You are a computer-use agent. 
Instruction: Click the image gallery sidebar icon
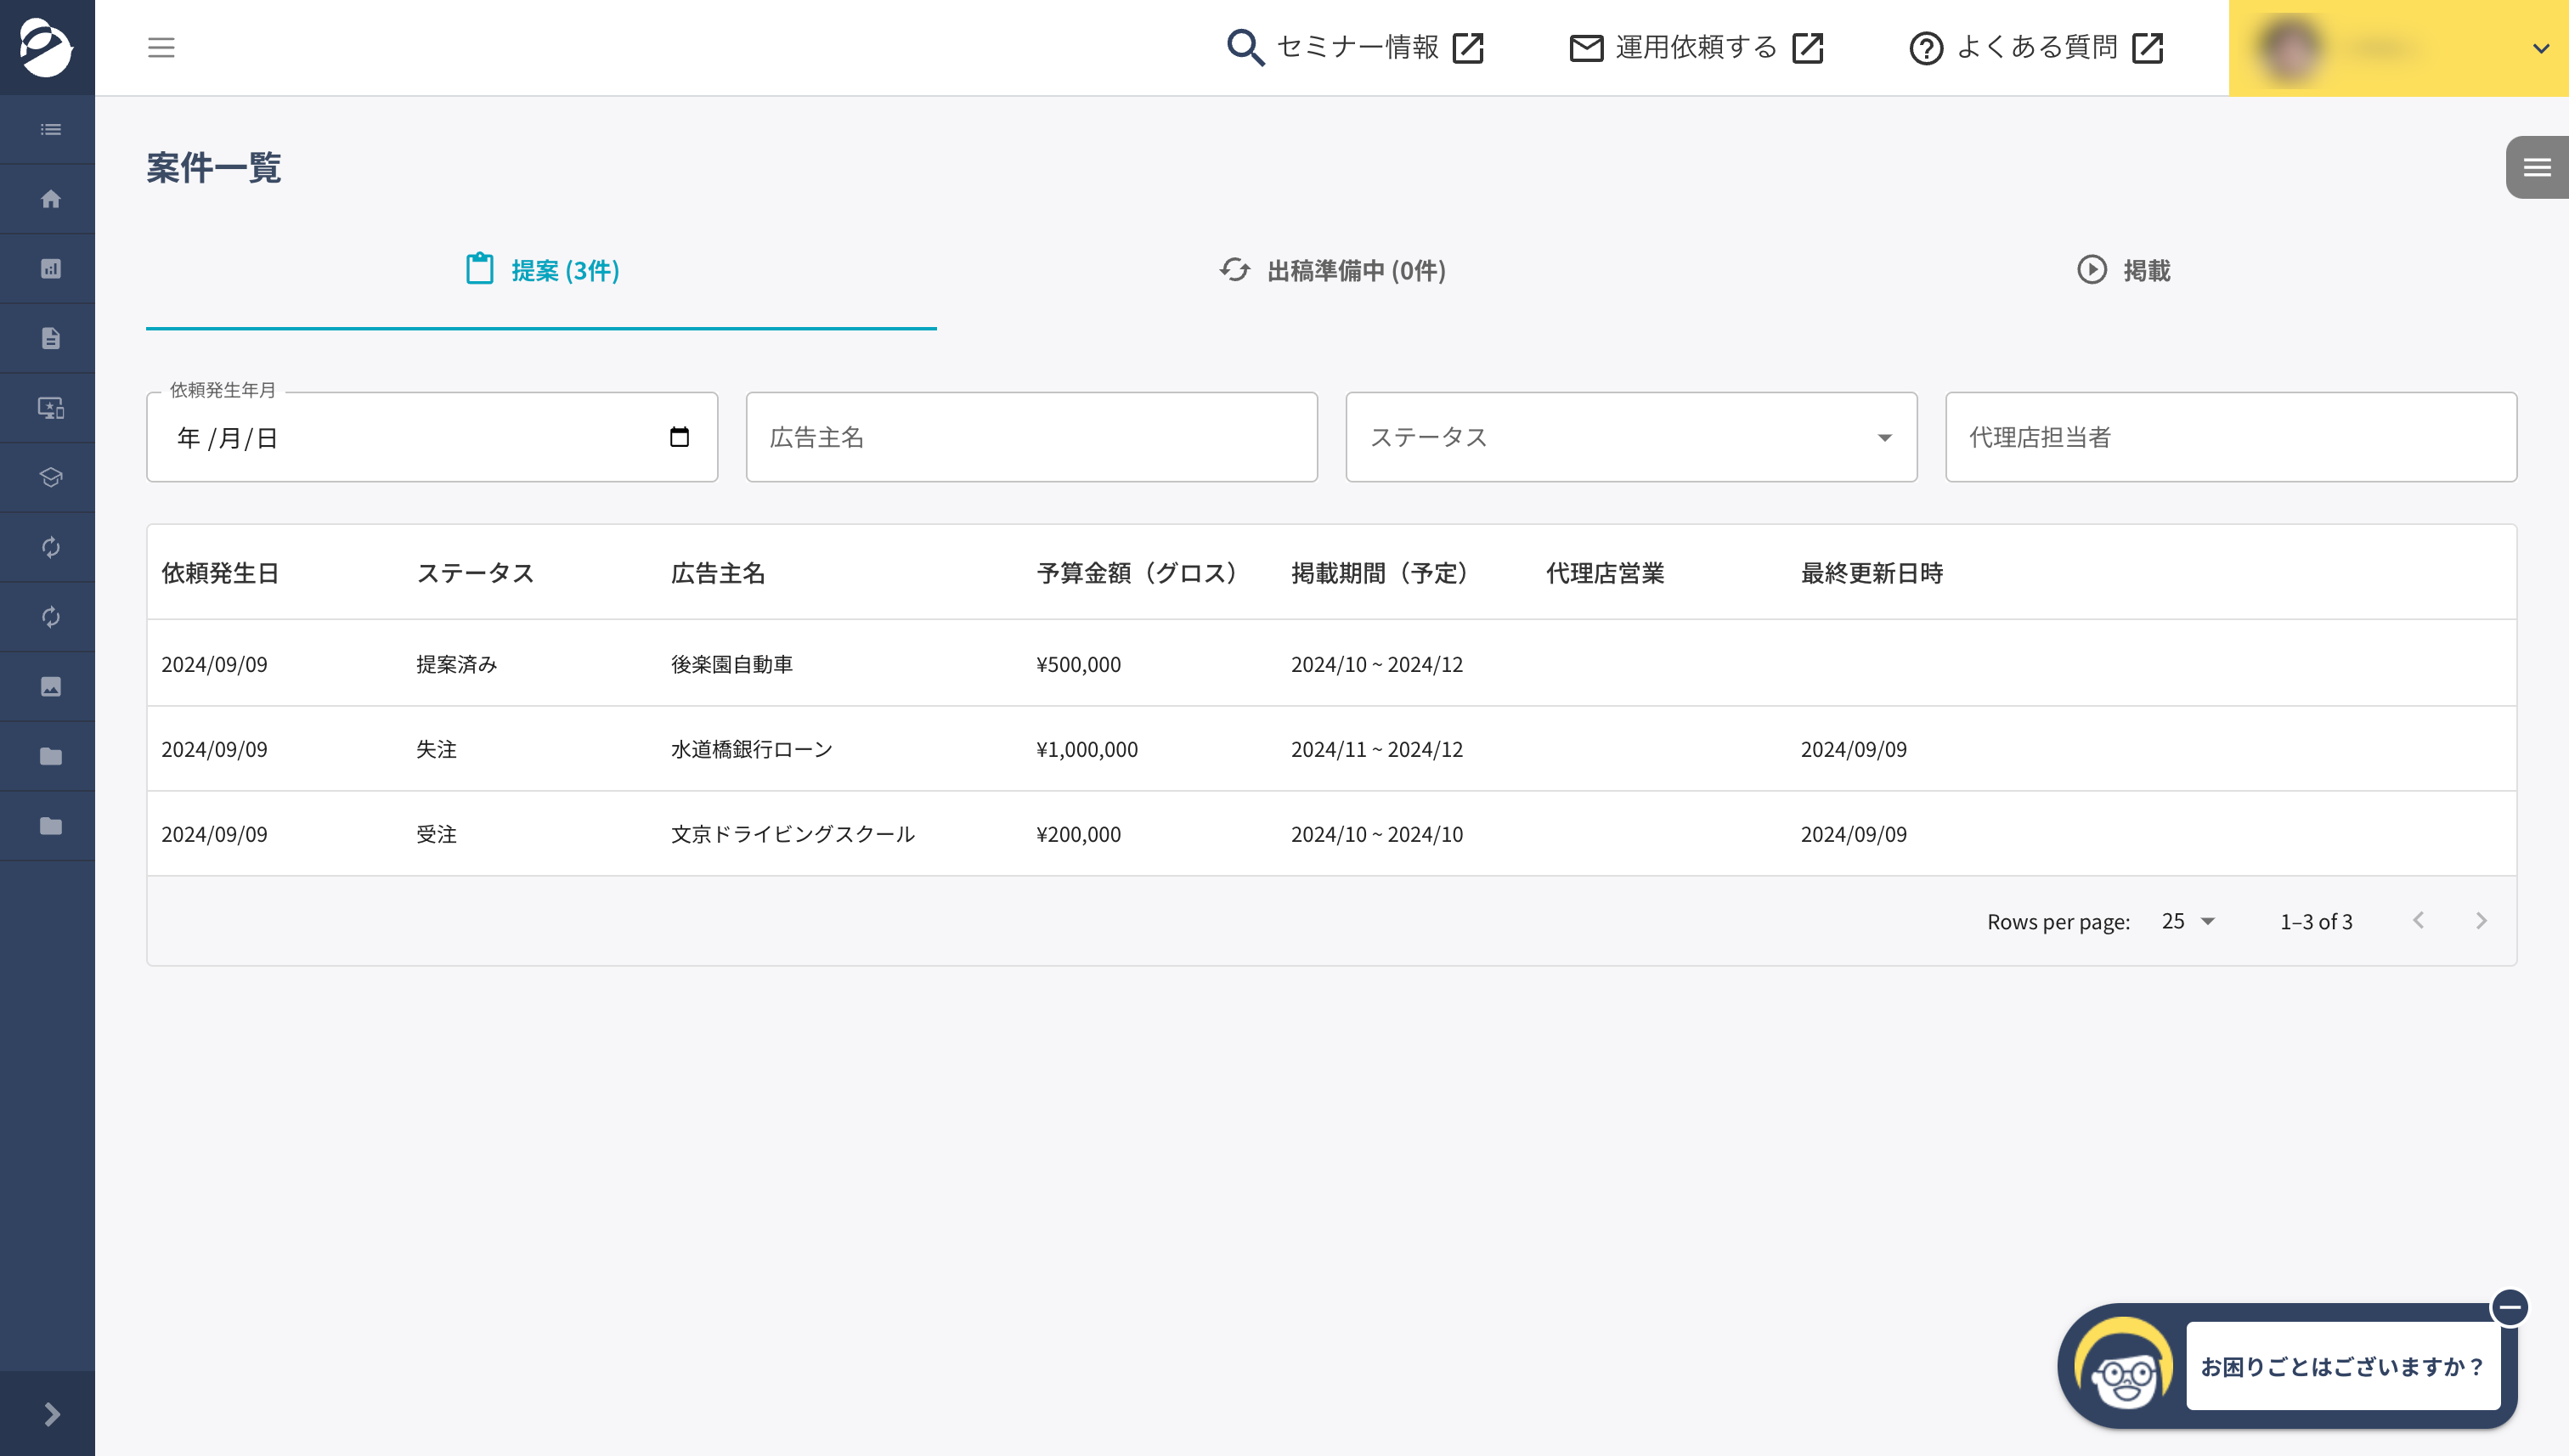point(50,687)
